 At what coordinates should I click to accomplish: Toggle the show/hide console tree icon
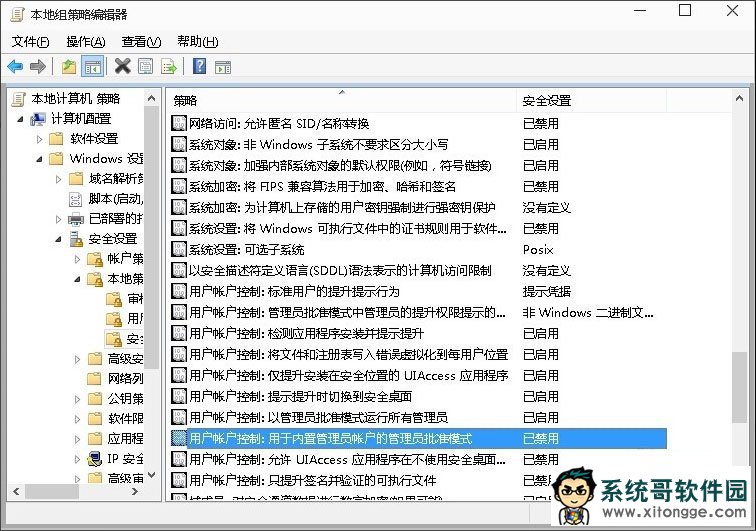coord(92,66)
